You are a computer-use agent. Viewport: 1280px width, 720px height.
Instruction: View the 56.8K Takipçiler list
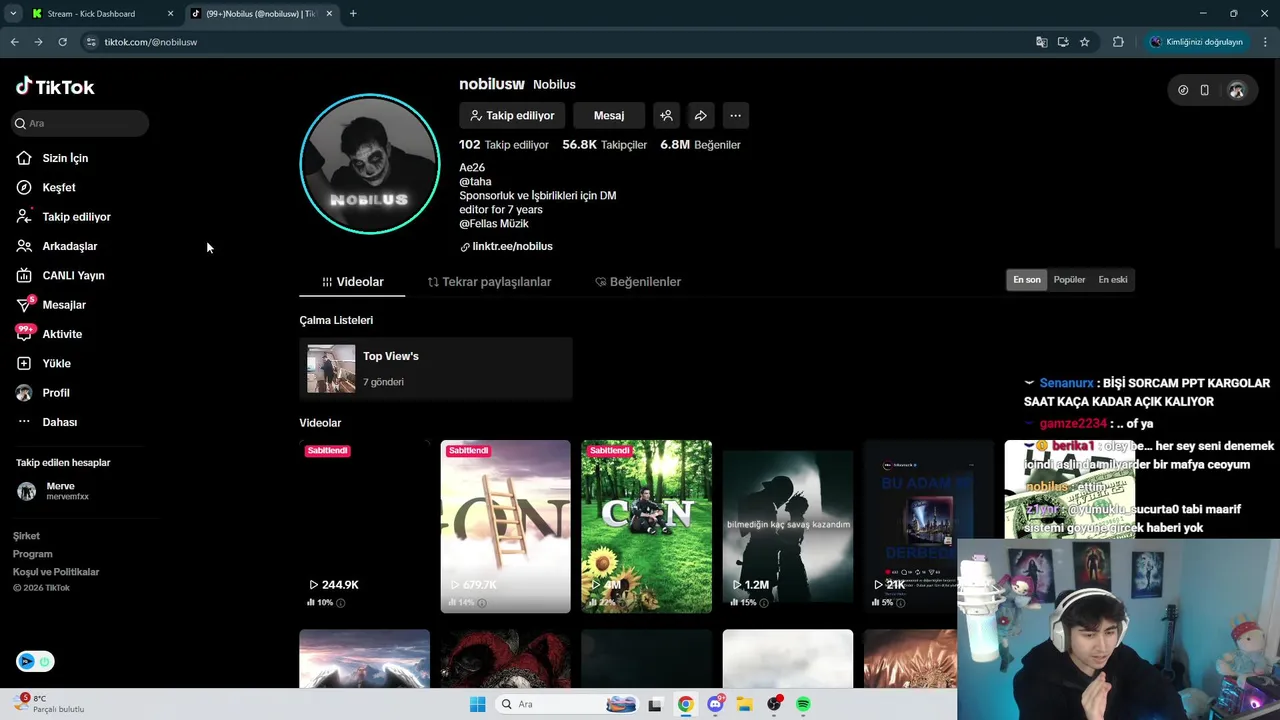(604, 145)
